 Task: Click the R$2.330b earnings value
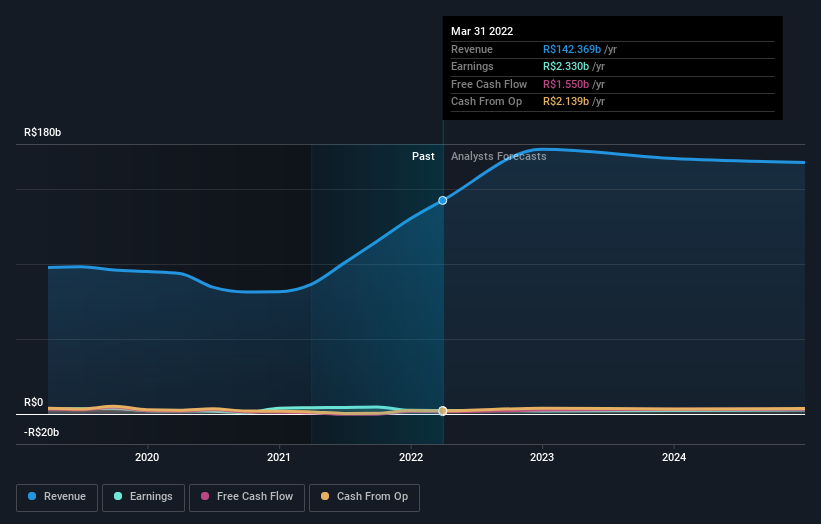coord(566,66)
